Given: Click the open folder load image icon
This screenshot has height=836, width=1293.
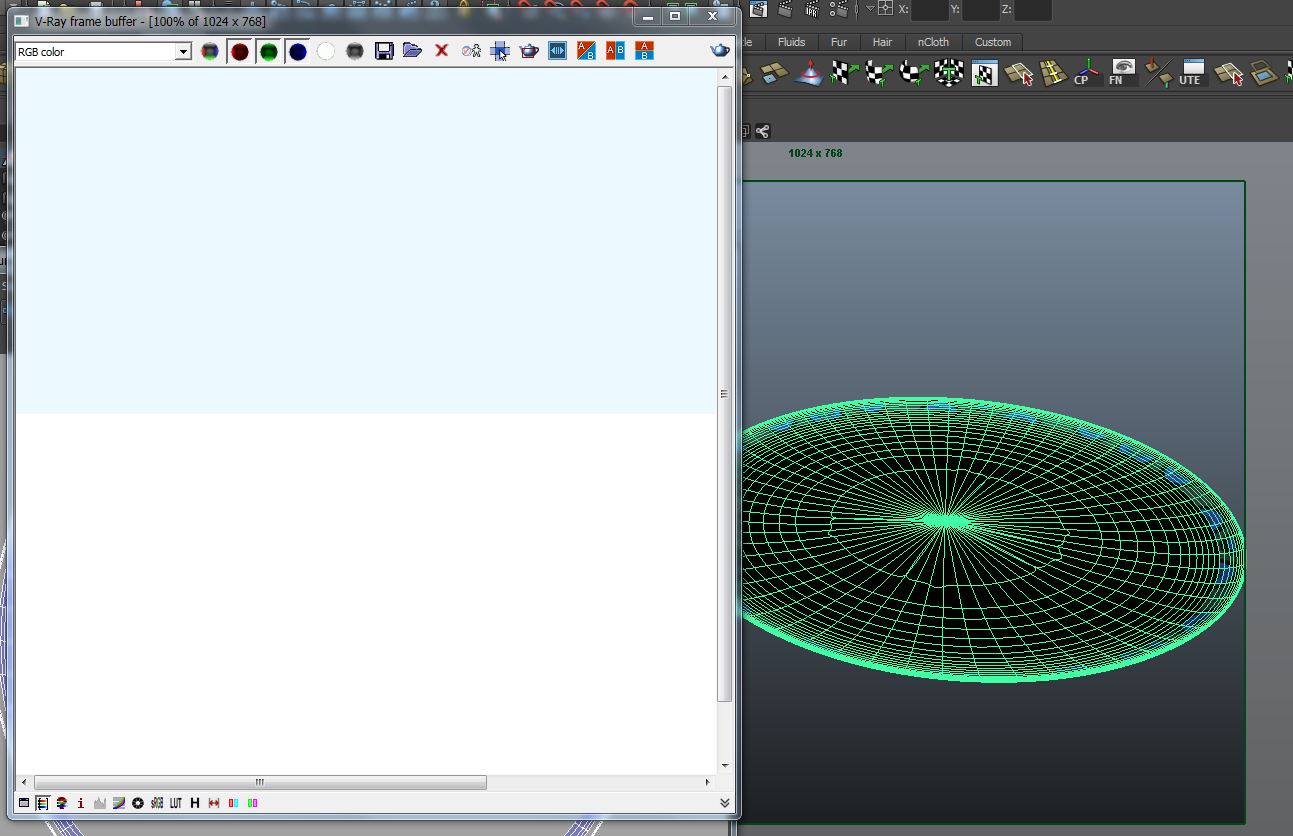Looking at the screenshot, I should click(412, 51).
